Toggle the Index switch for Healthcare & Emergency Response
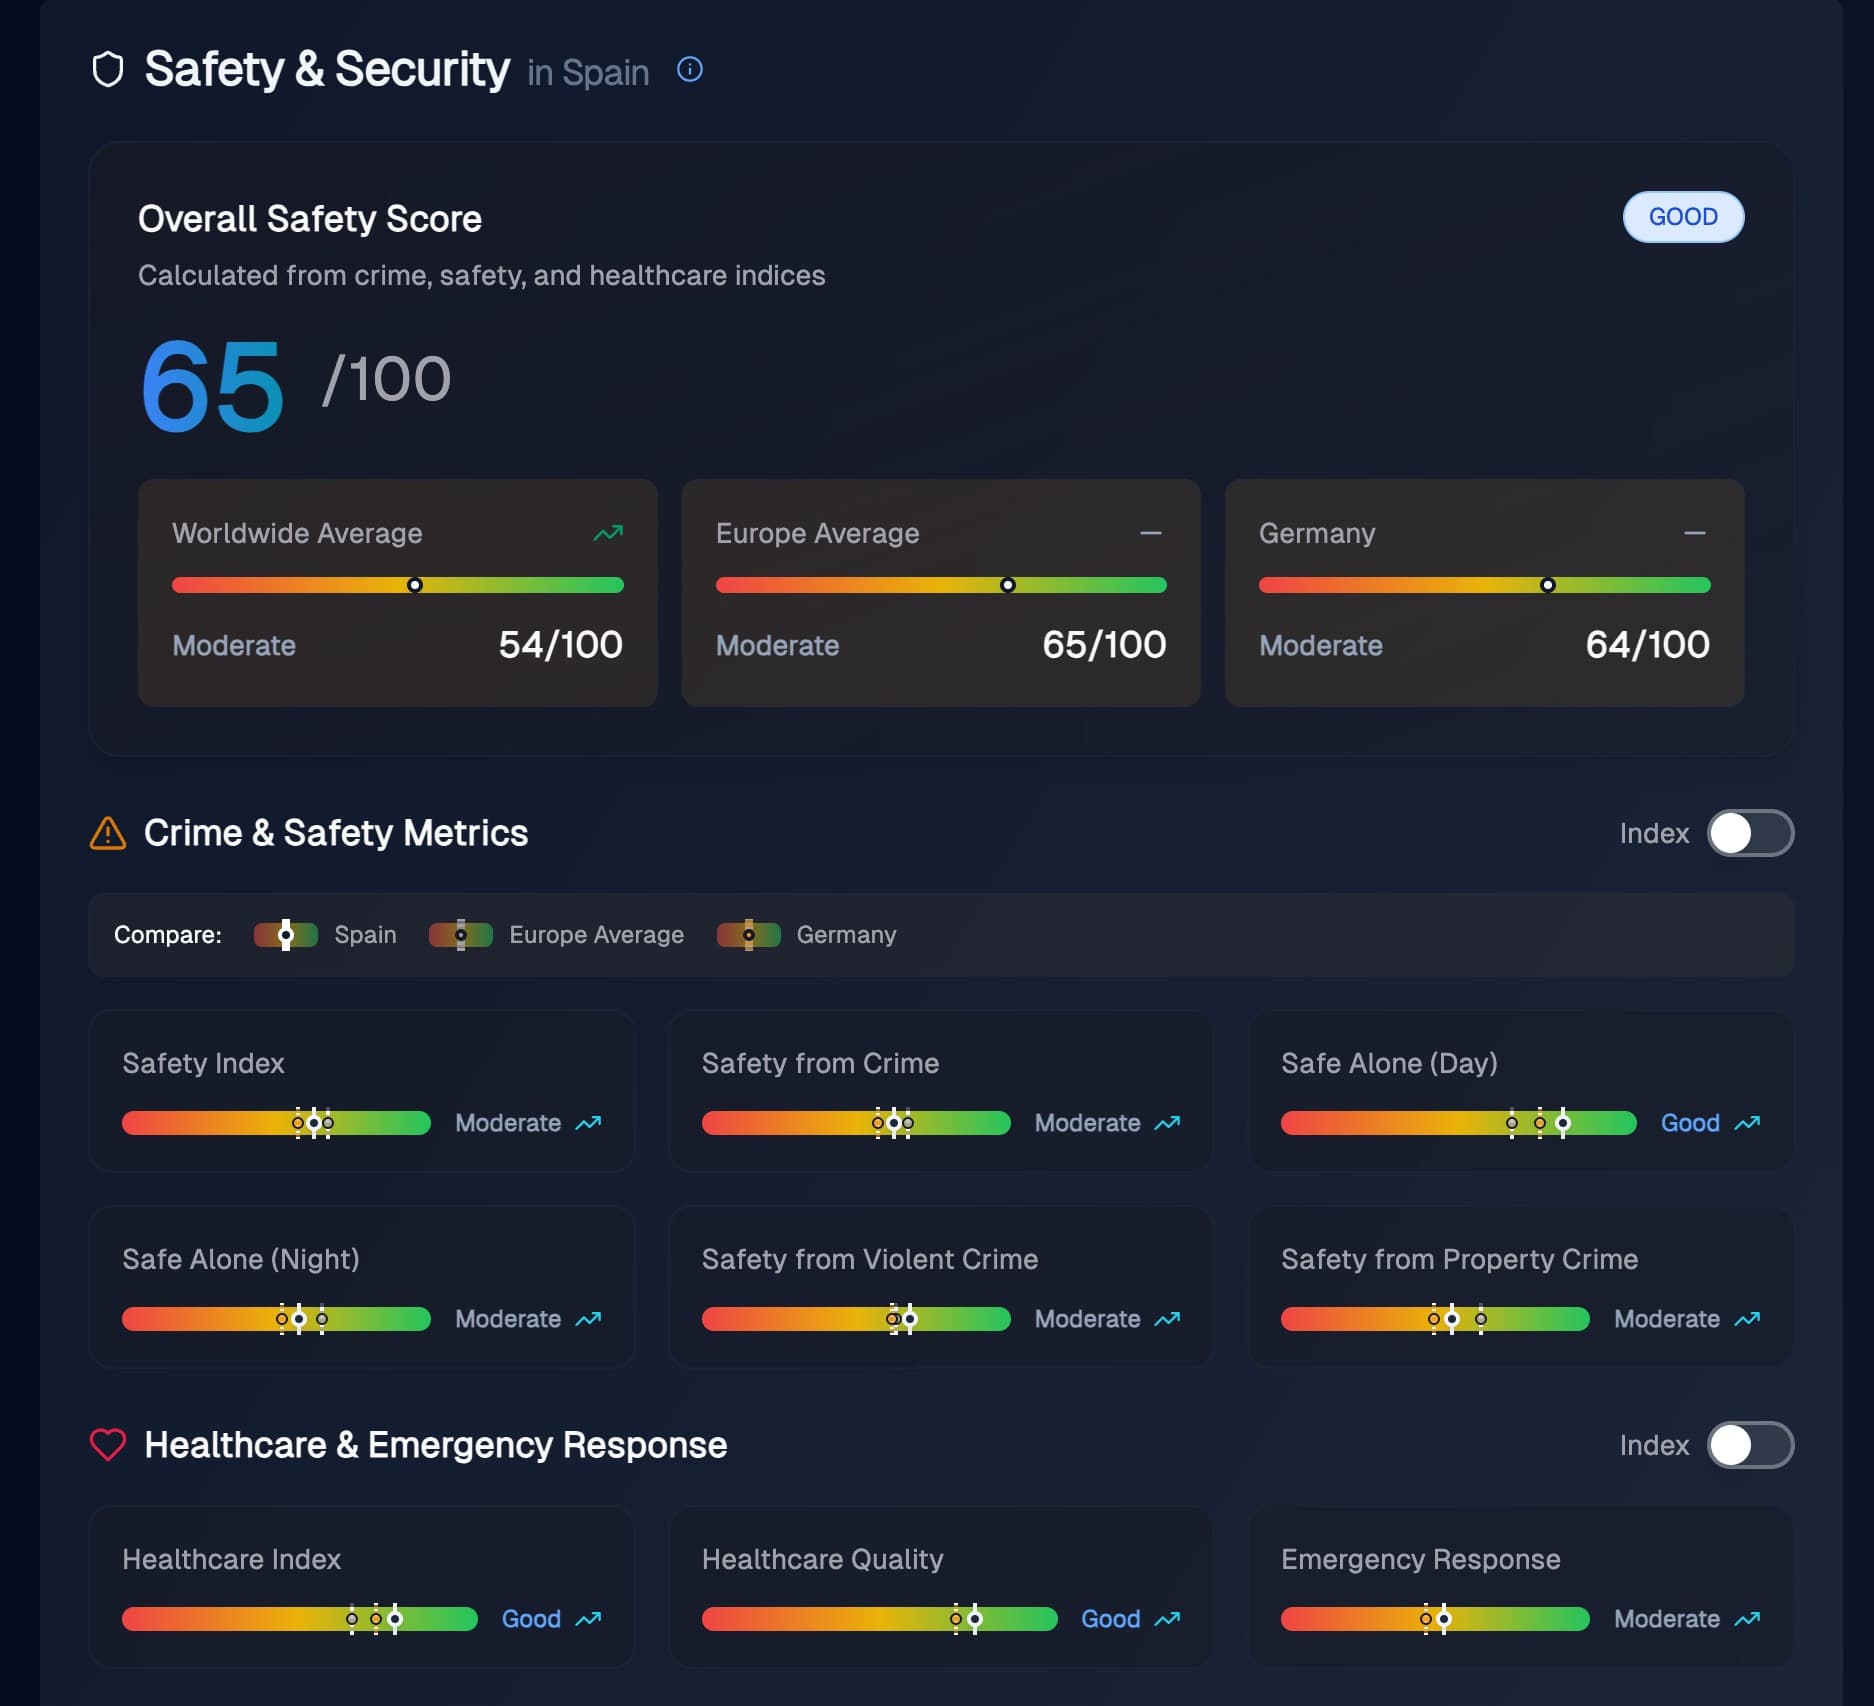 click(x=1750, y=1445)
